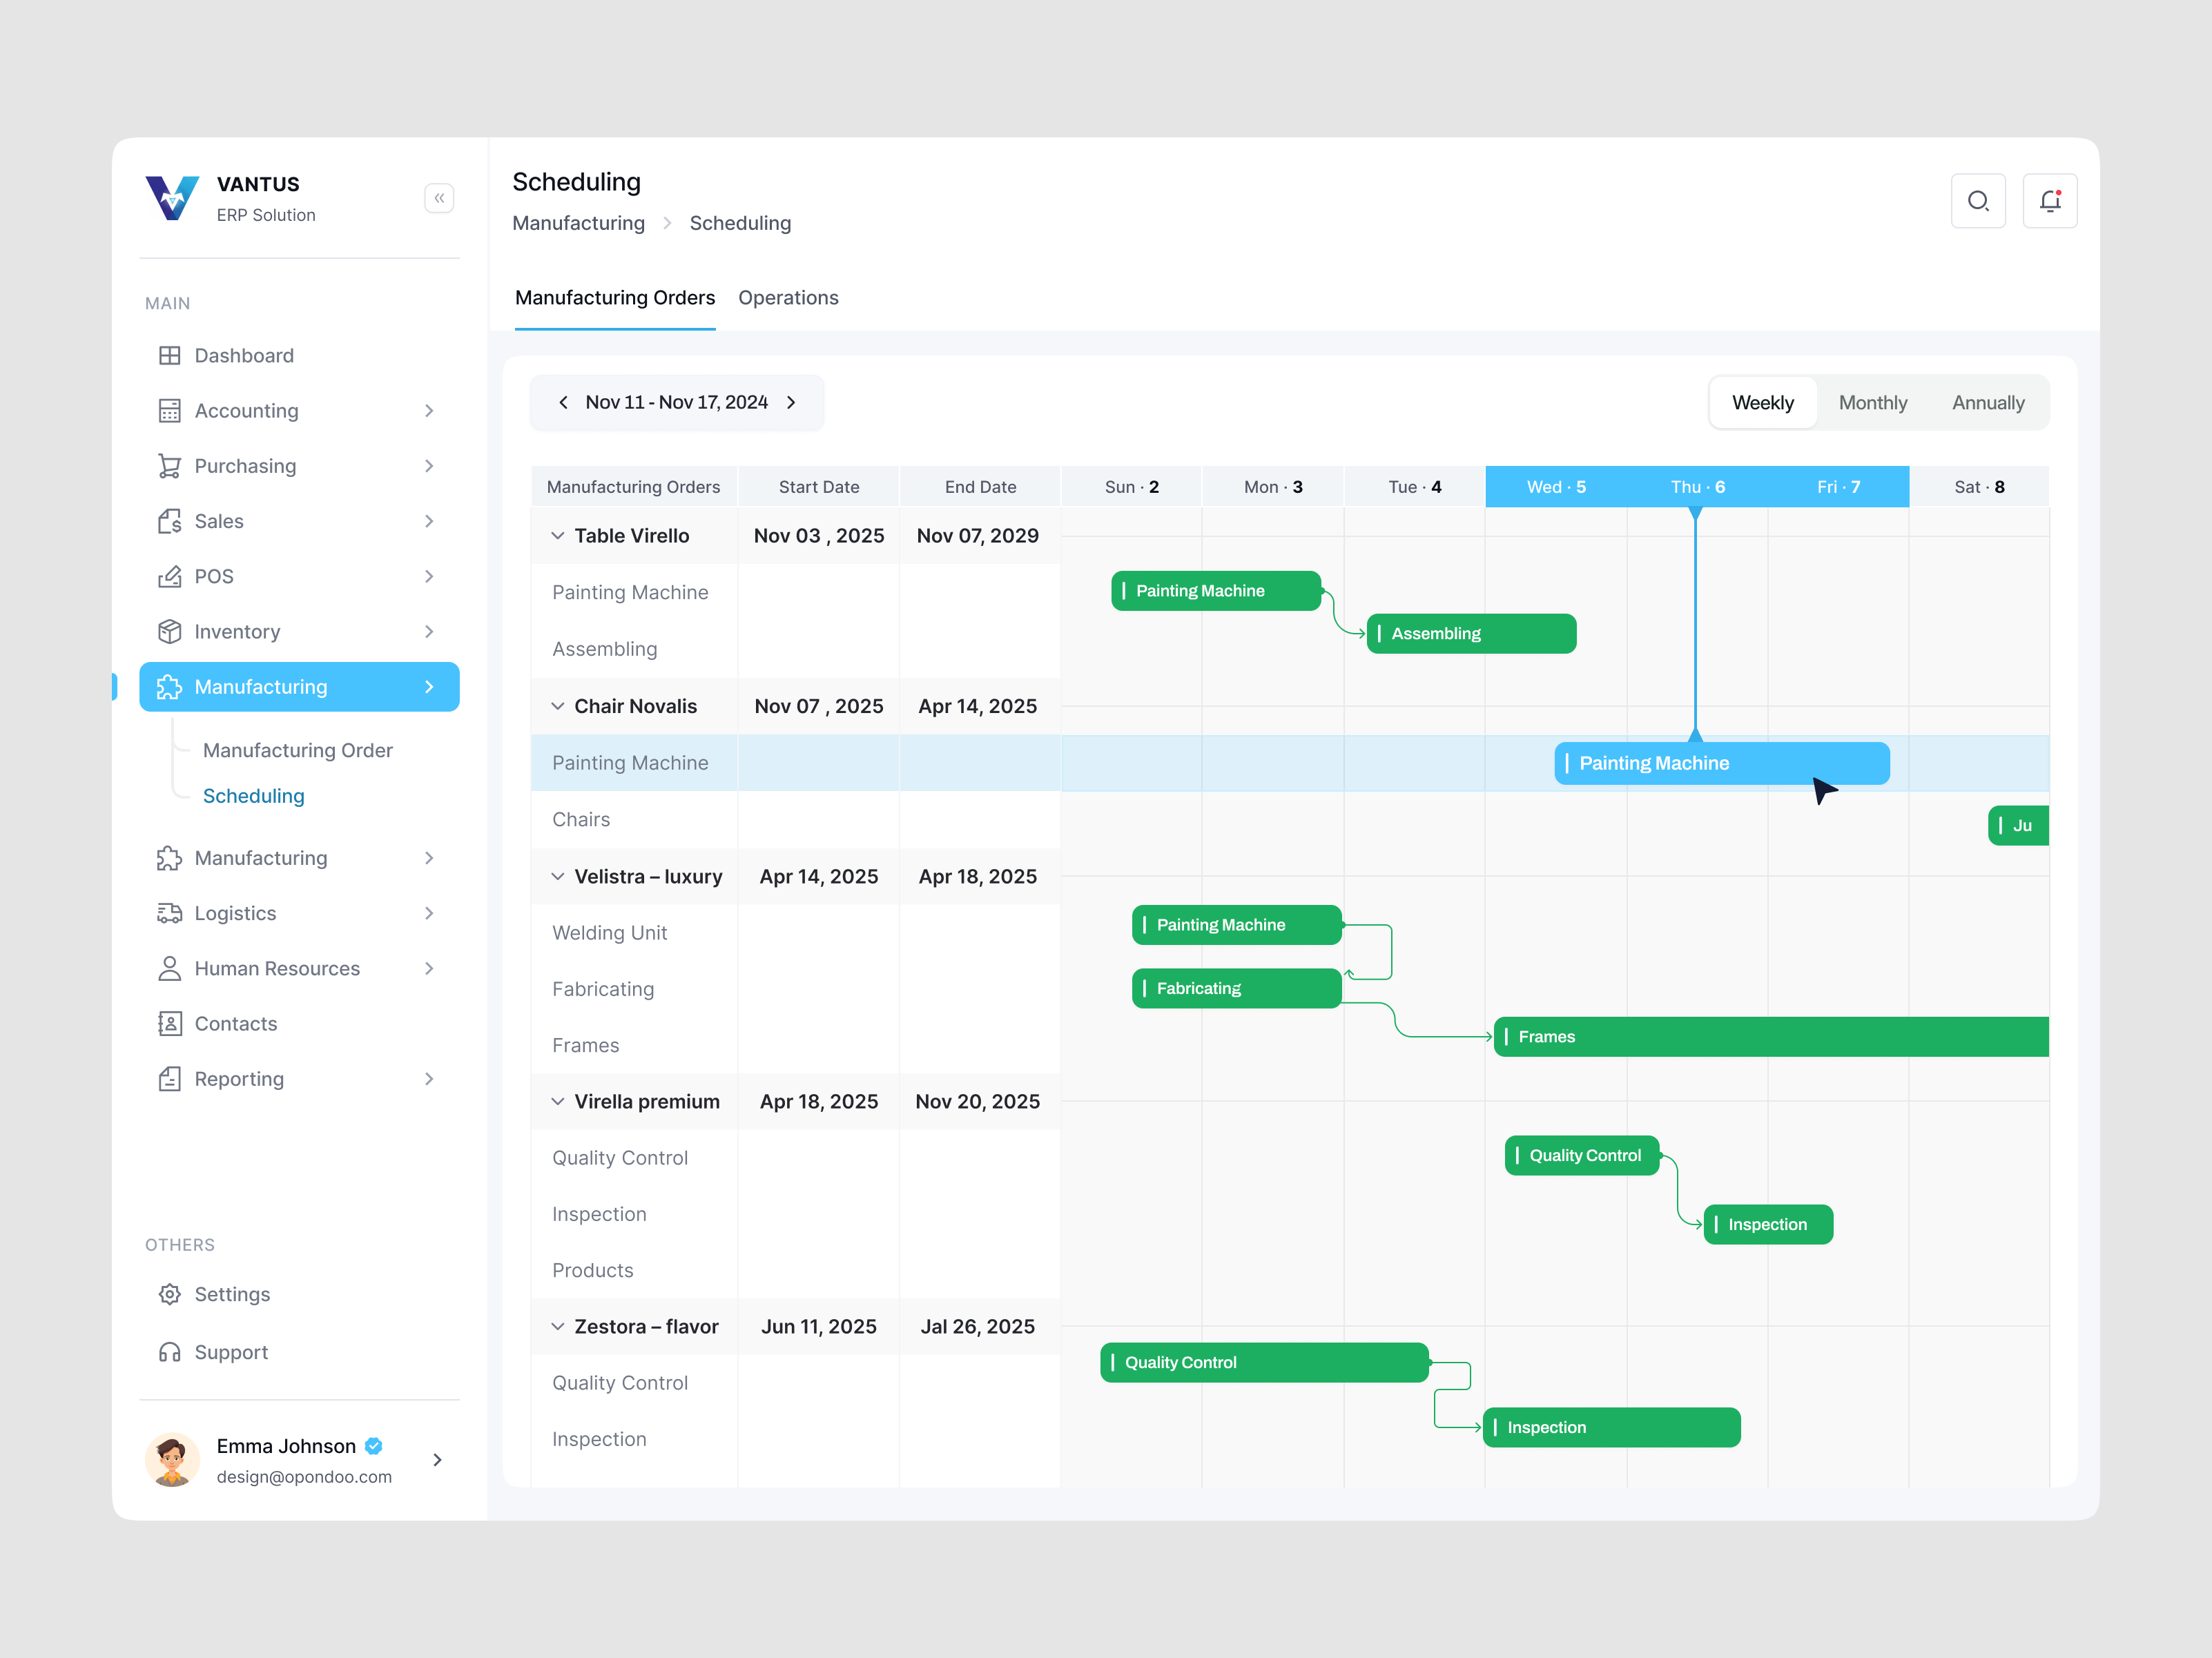The width and height of the screenshot is (2212, 1658).
Task: Click the highlighted Manufacturing sidebar item
Action: (x=299, y=687)
